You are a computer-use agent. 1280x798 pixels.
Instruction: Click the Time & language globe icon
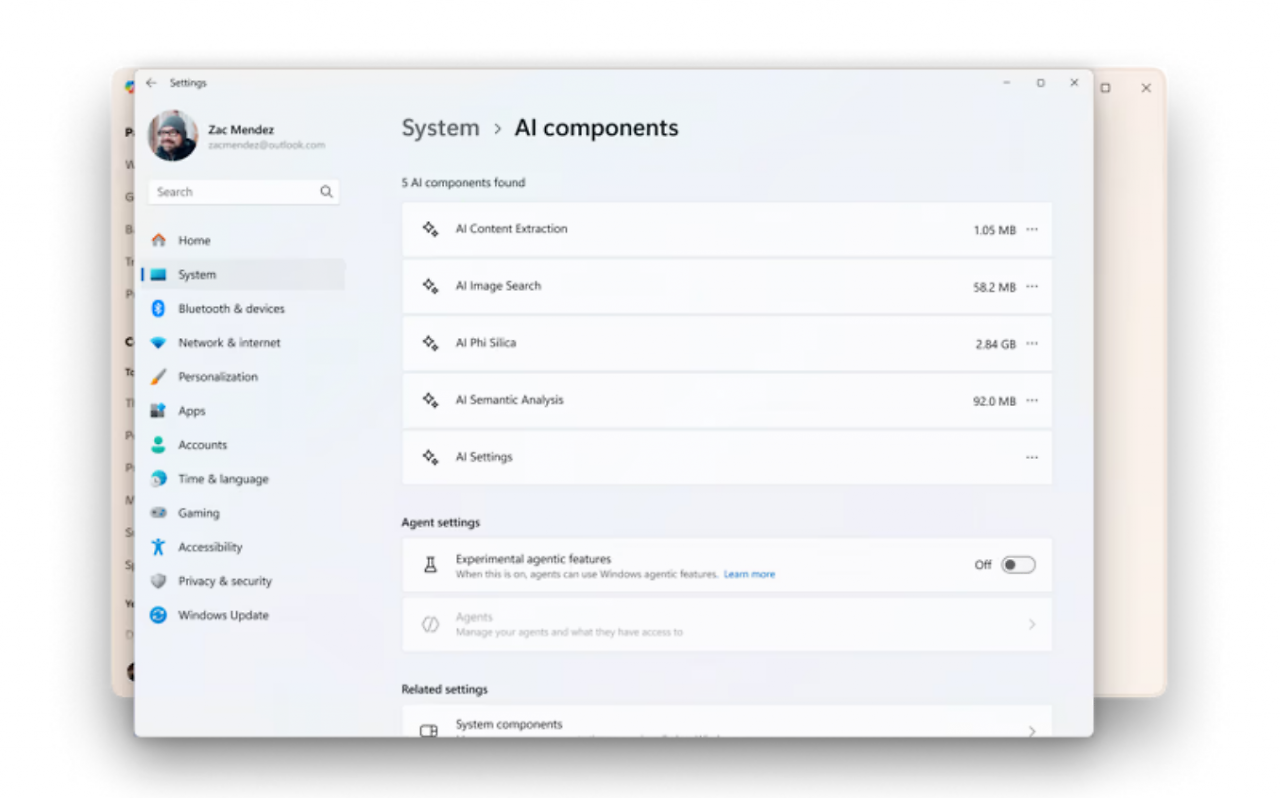[x=158, y=479]
